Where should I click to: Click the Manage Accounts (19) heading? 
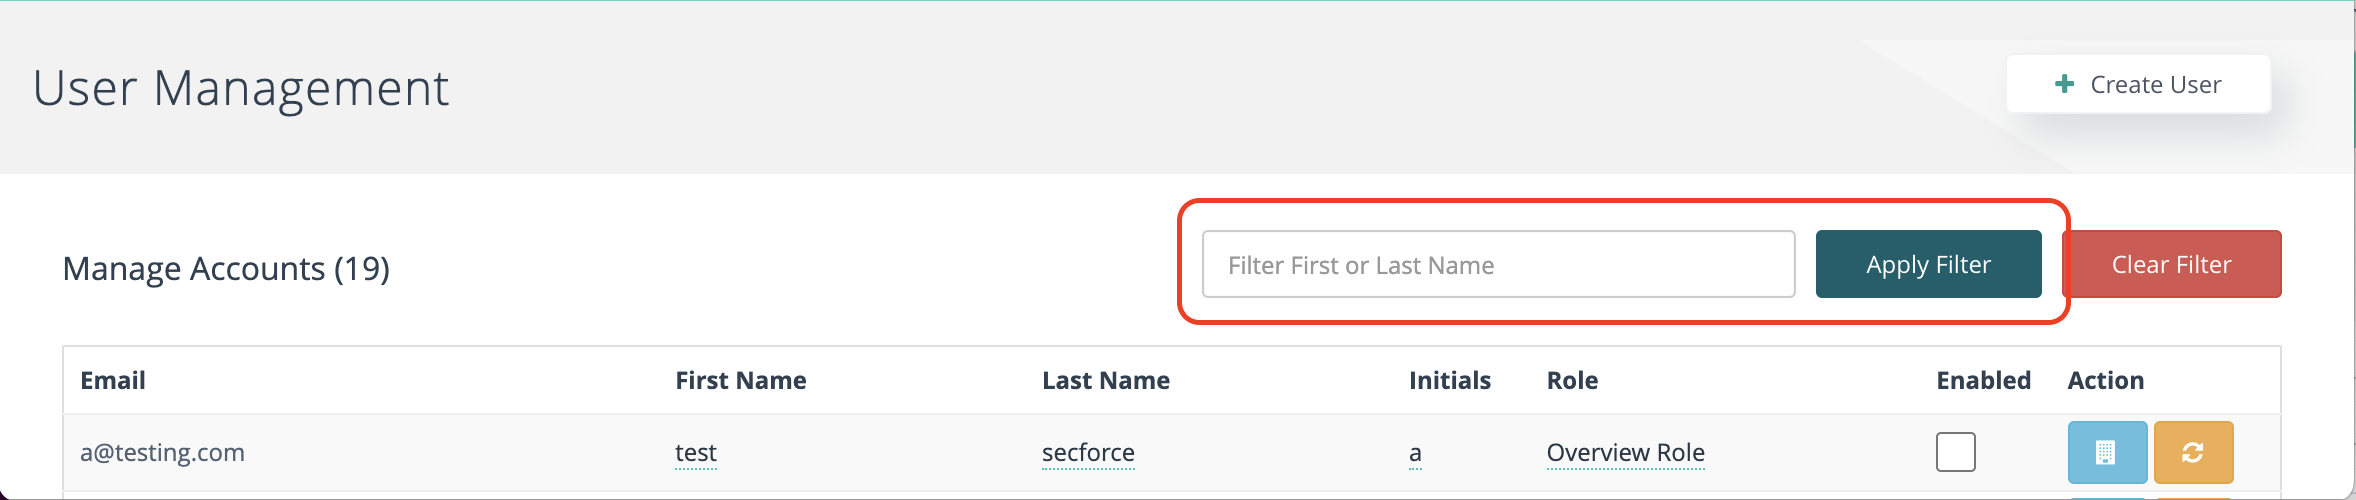226,268
